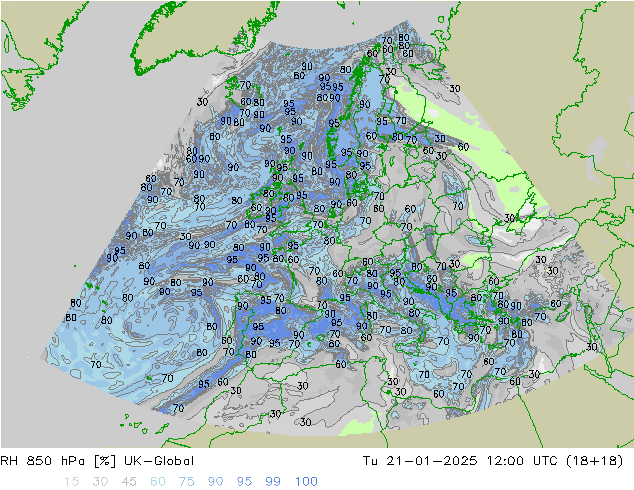
Task: Click the 'RH 850 hPa [%]' title text
Action: [59, 461]
